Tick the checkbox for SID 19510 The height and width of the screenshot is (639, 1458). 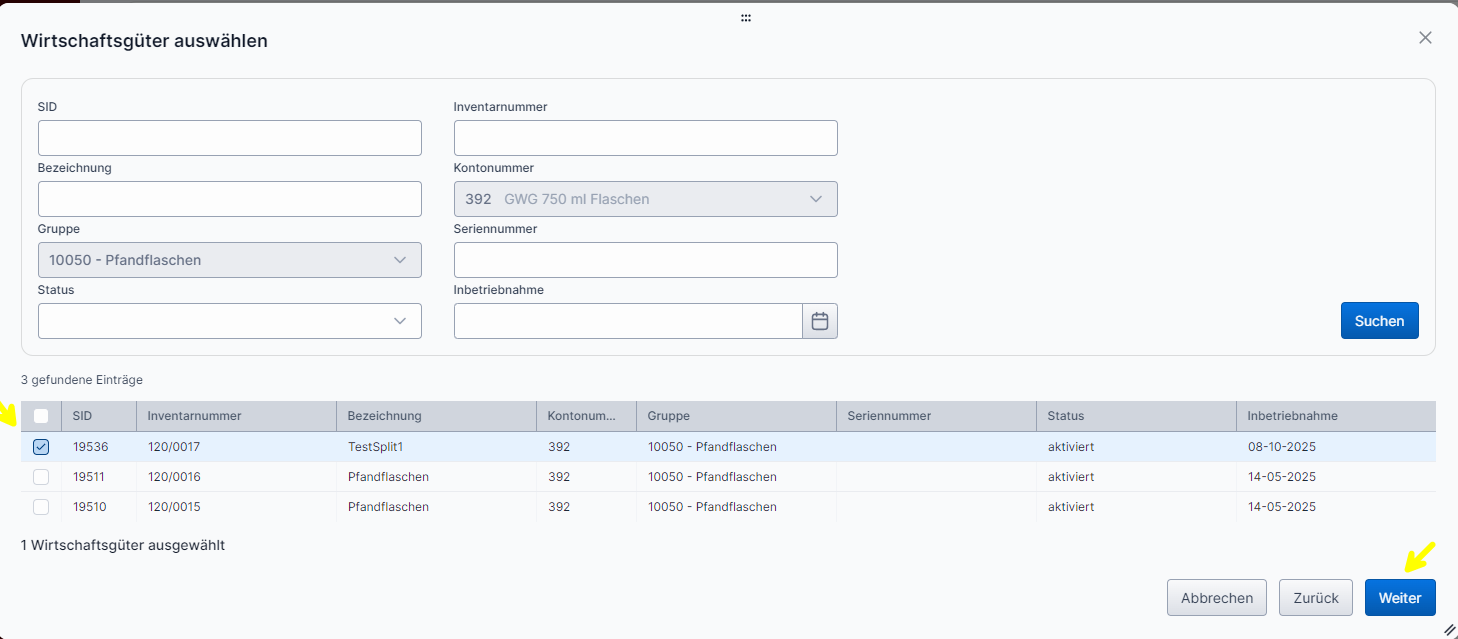point(41,507)
